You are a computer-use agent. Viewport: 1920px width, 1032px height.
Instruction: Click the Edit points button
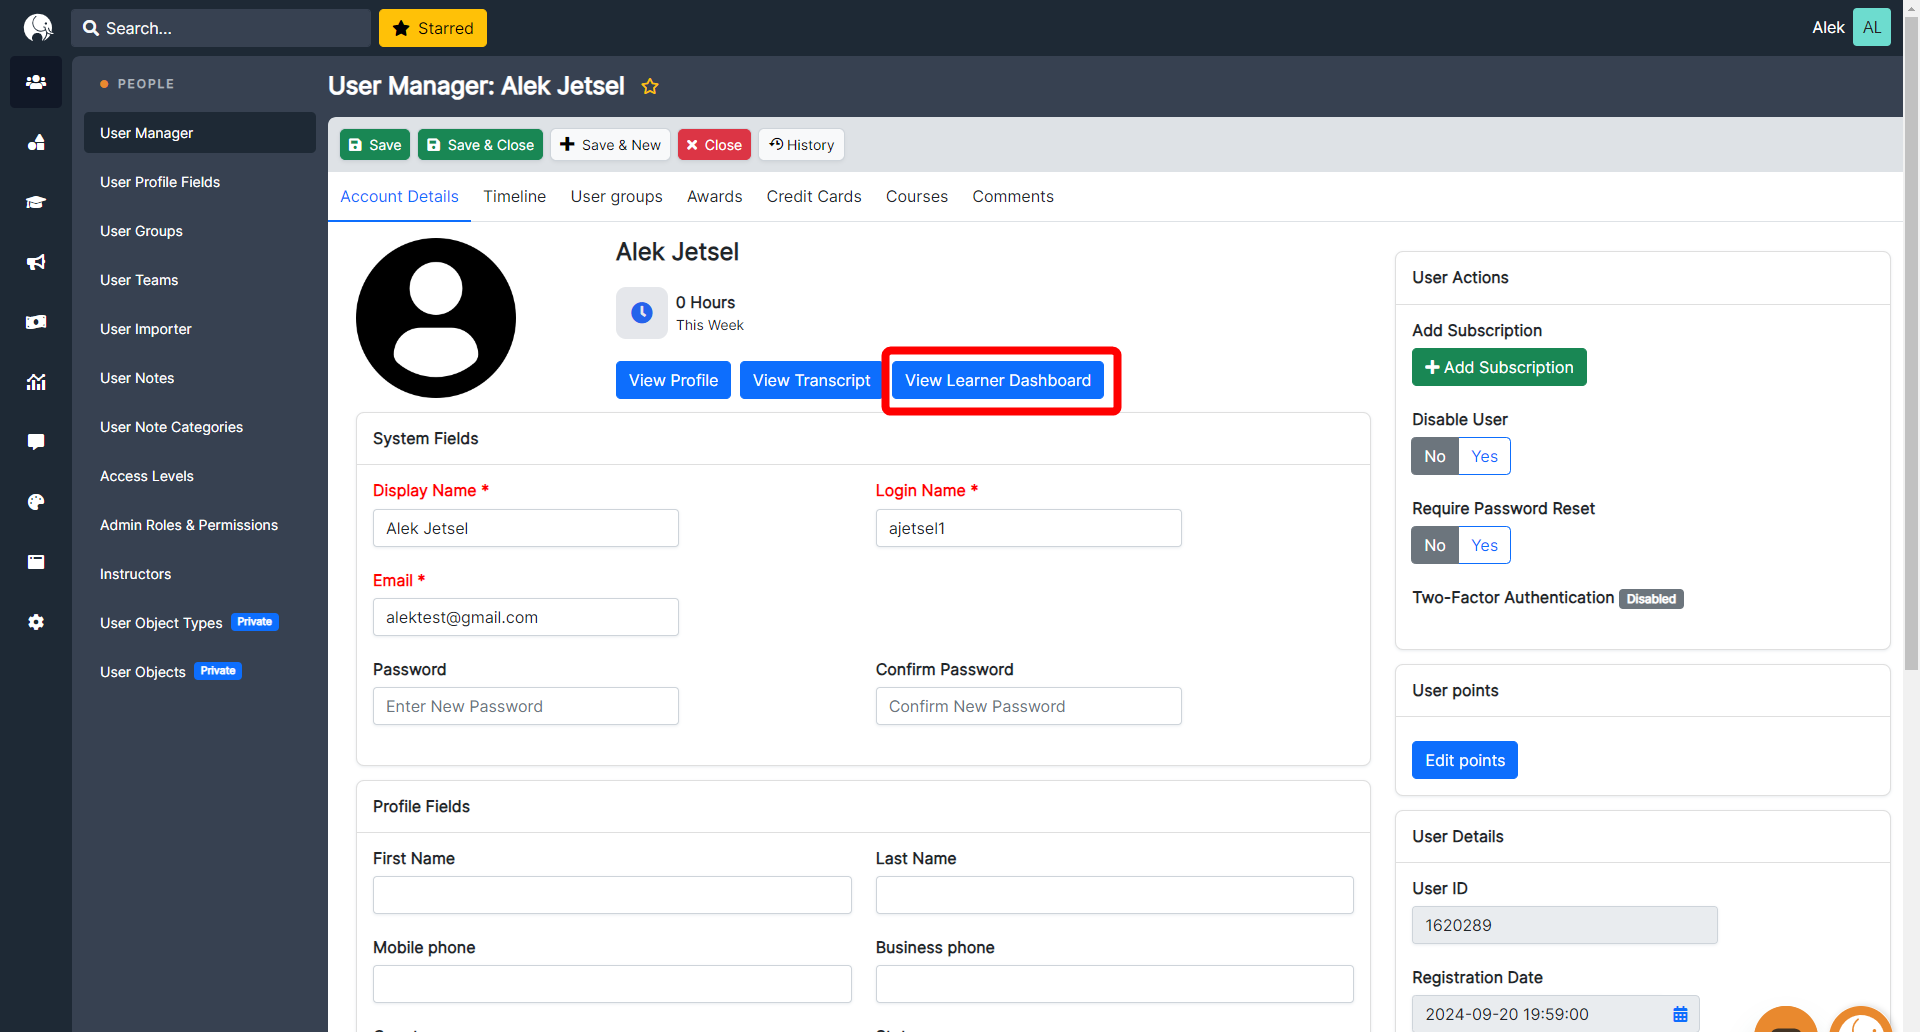pyautogui.click(x=1465, y=760)
